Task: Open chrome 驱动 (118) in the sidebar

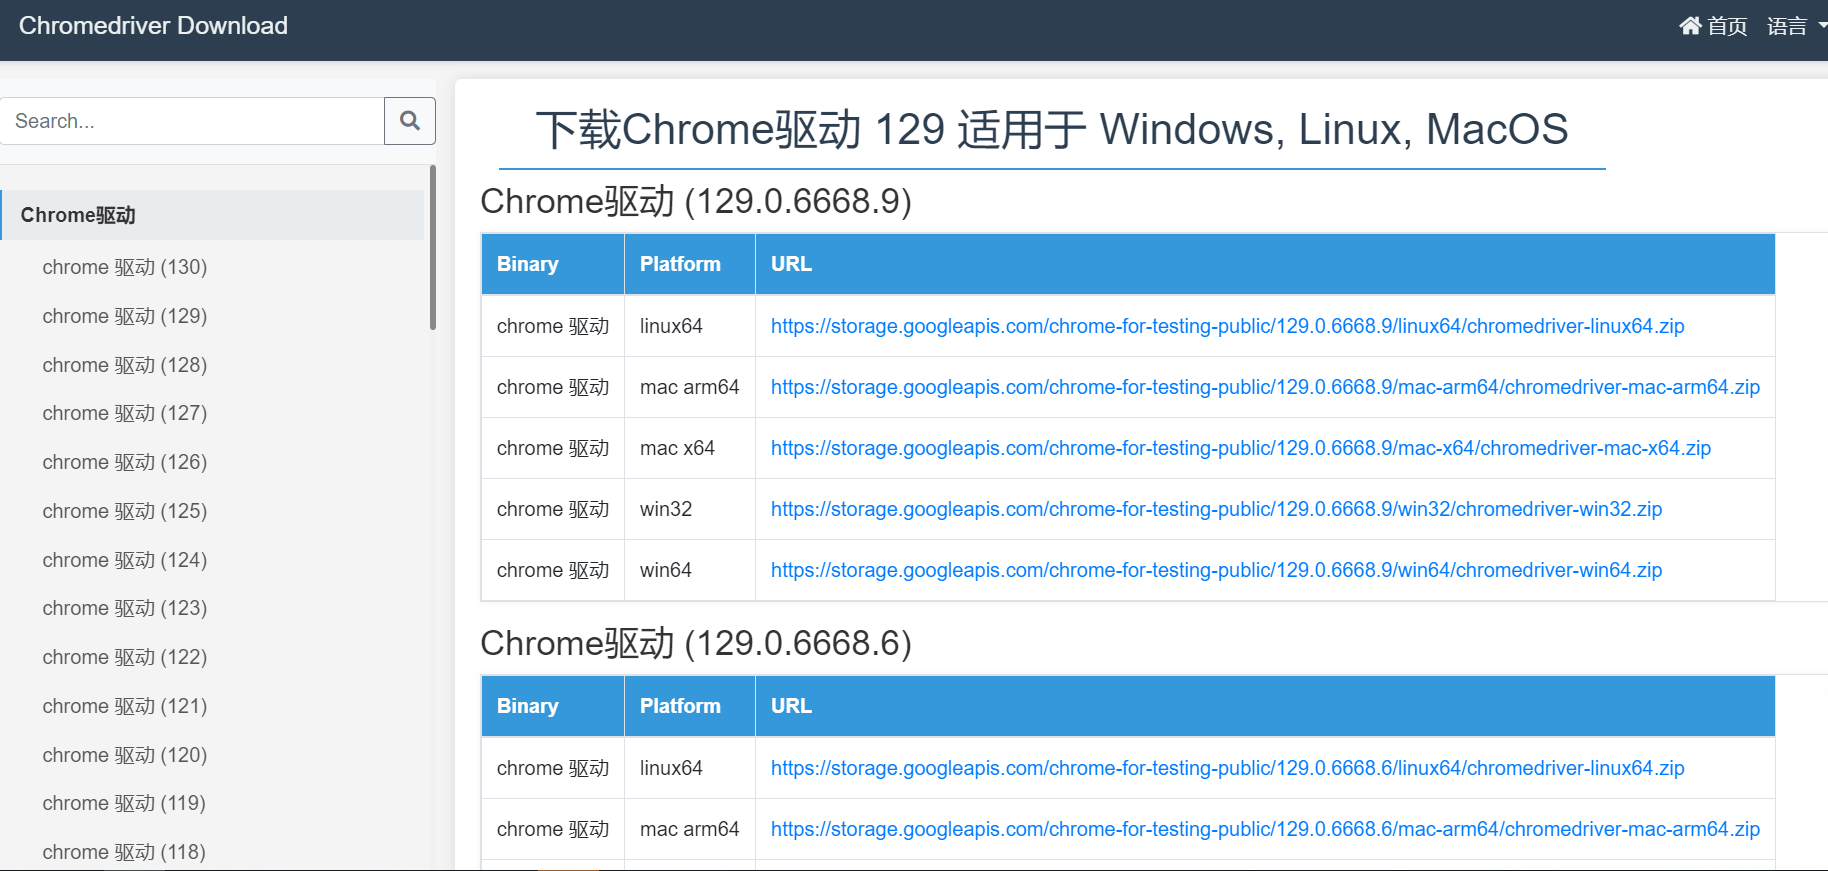Action: 125,852
